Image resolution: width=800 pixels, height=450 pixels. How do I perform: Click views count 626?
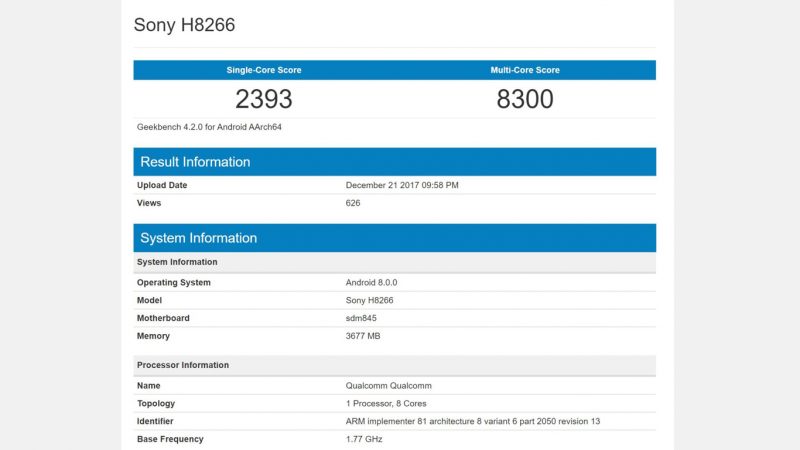coord(353,203)
